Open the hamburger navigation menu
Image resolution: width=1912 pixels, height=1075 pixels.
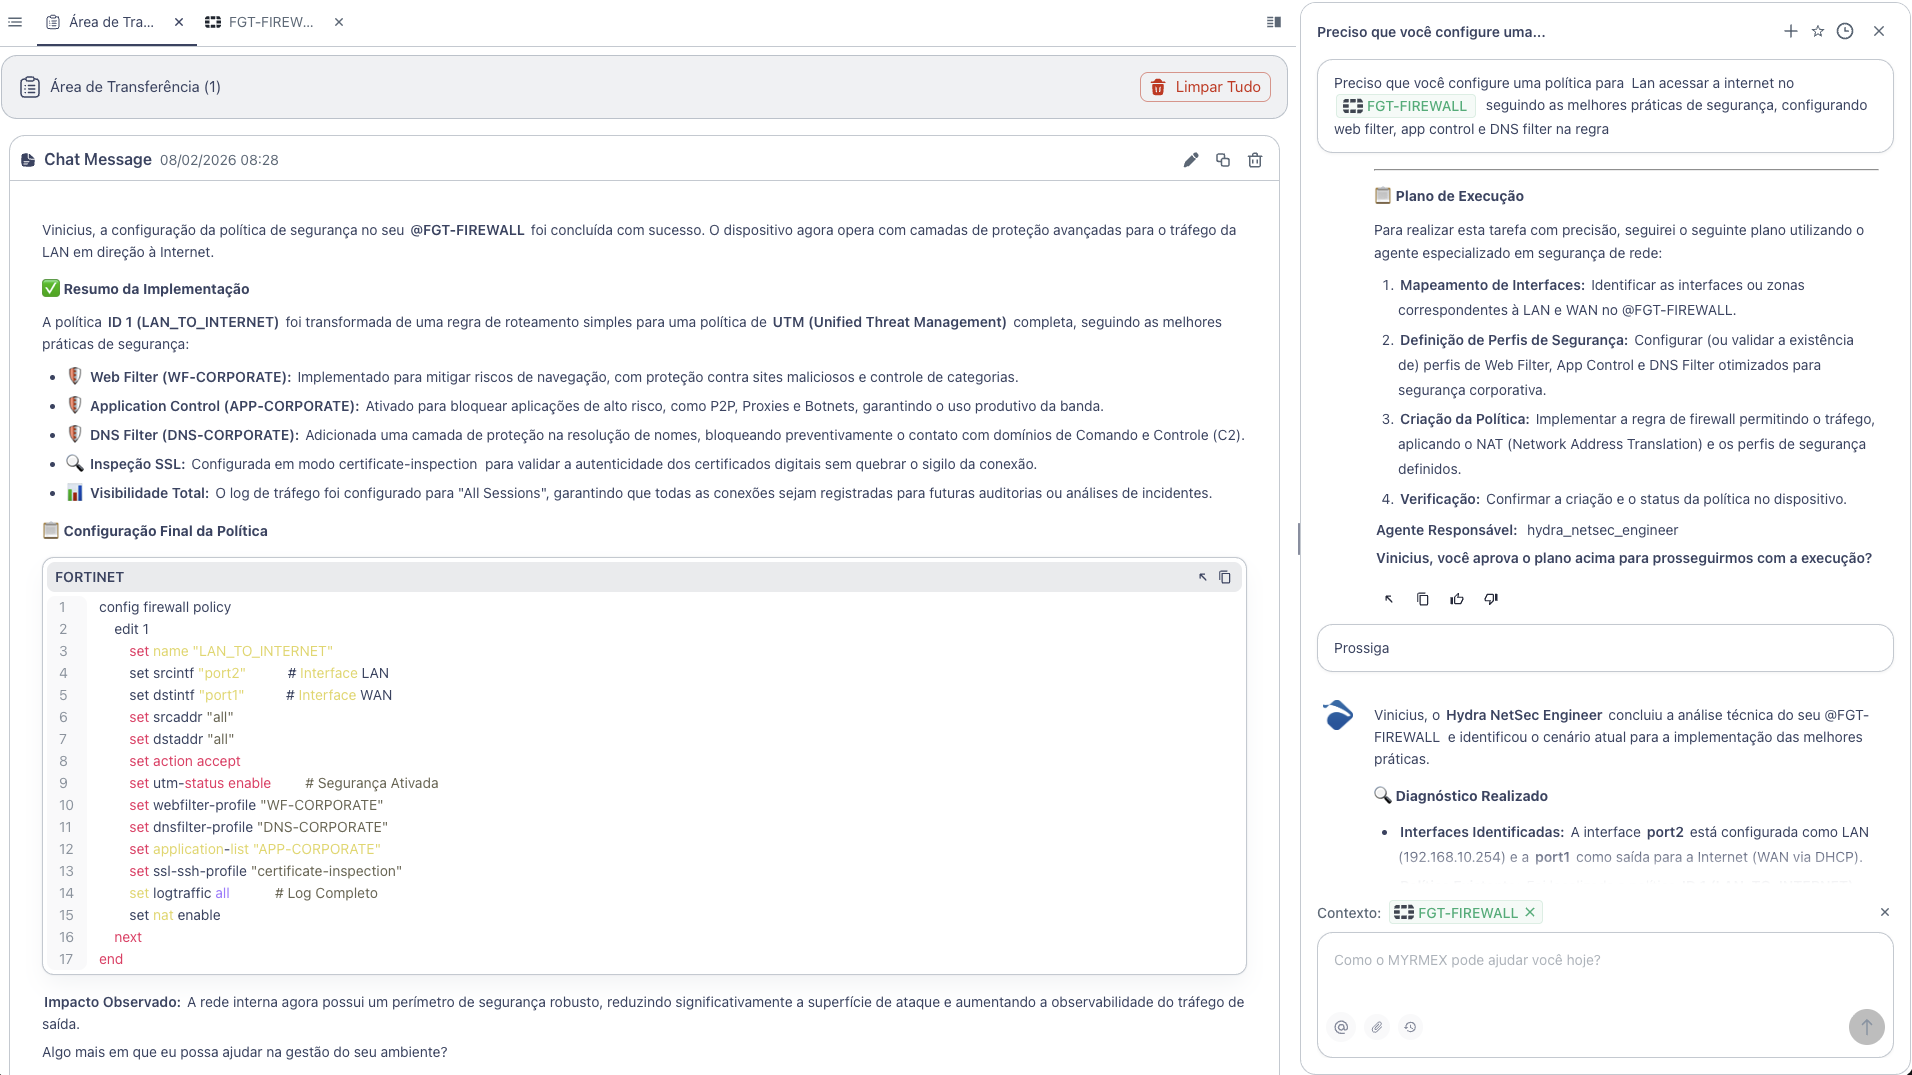(15, 22)
